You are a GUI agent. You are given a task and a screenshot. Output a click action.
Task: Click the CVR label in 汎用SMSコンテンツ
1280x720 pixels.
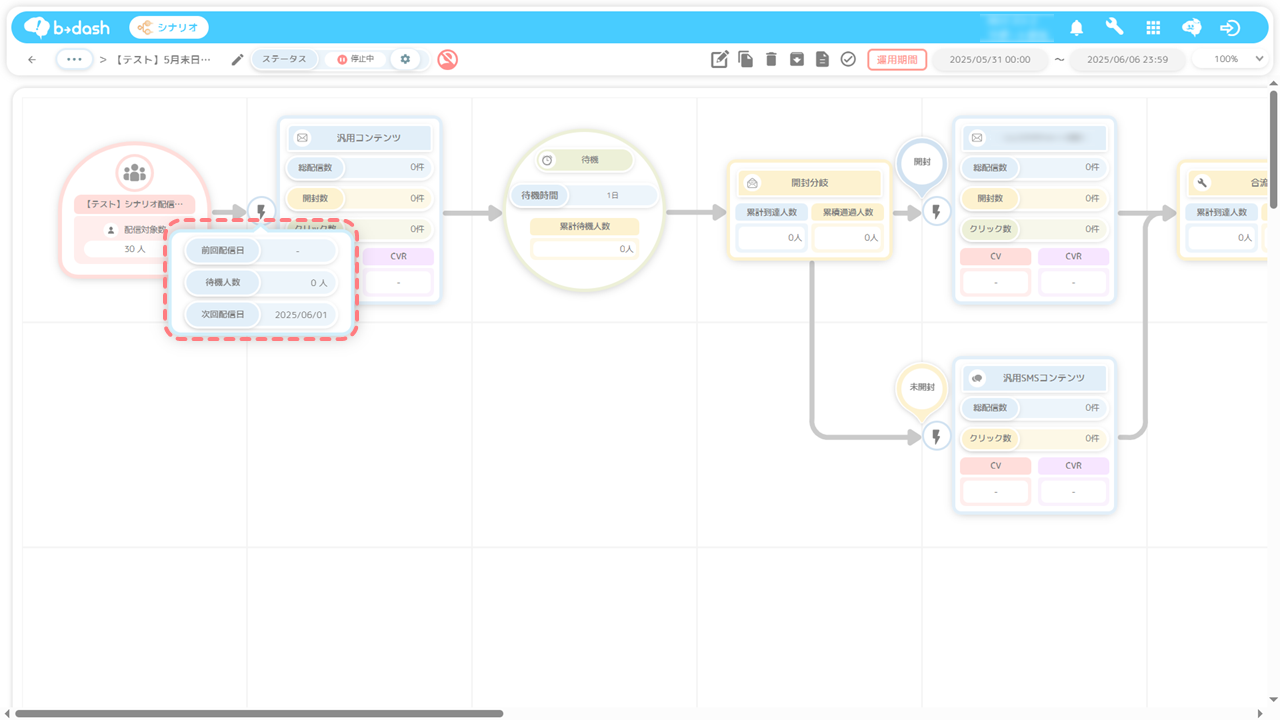1074,466
